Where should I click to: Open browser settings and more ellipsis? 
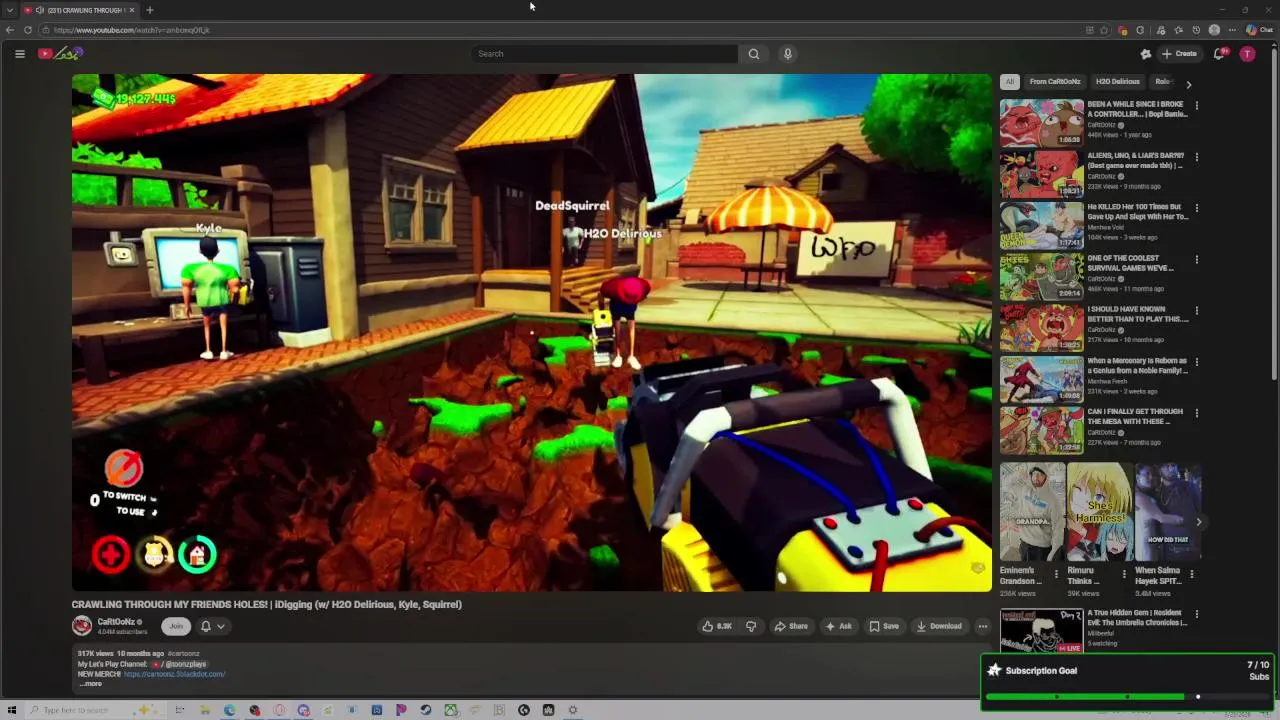pyautogui.click(x=1232, y=30)
